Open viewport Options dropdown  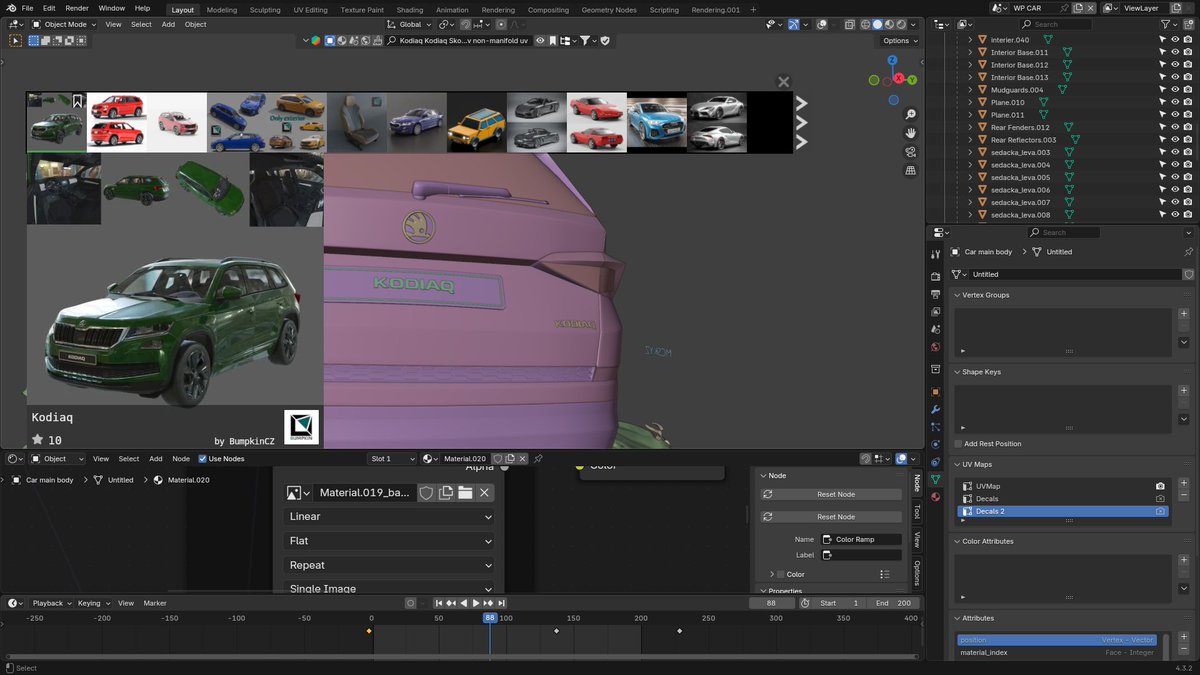pos(898,41)
